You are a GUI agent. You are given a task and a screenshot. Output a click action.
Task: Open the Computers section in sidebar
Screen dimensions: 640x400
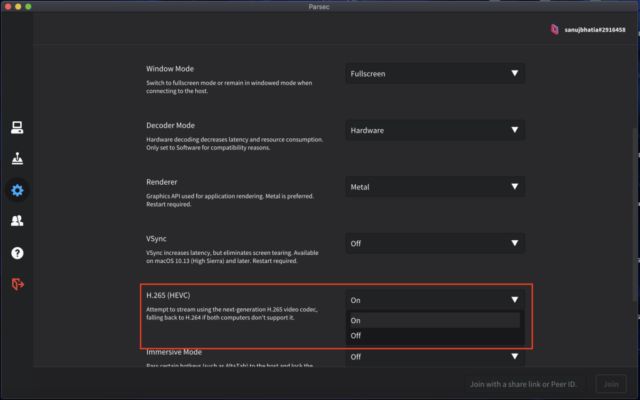click(x=17, y=128)
